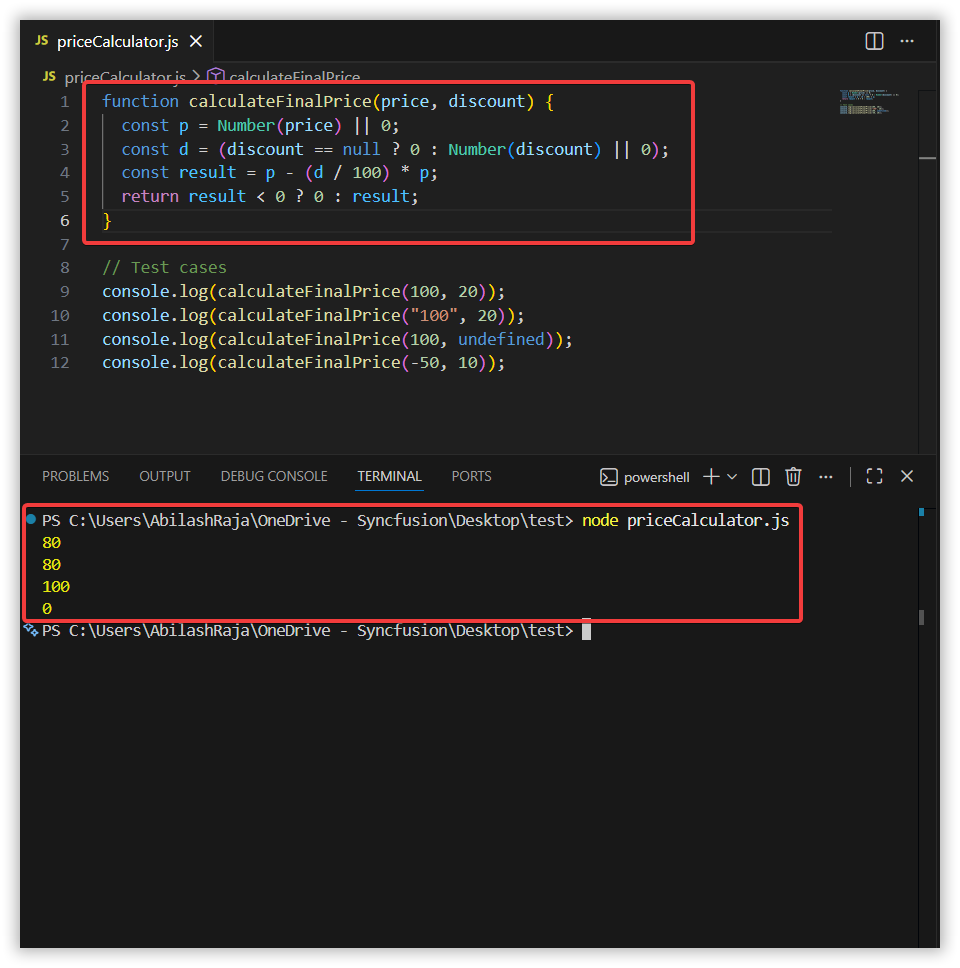960x968 pixels.
Task: Click '-50' argument on line 12
Action: tap(424, 362)
